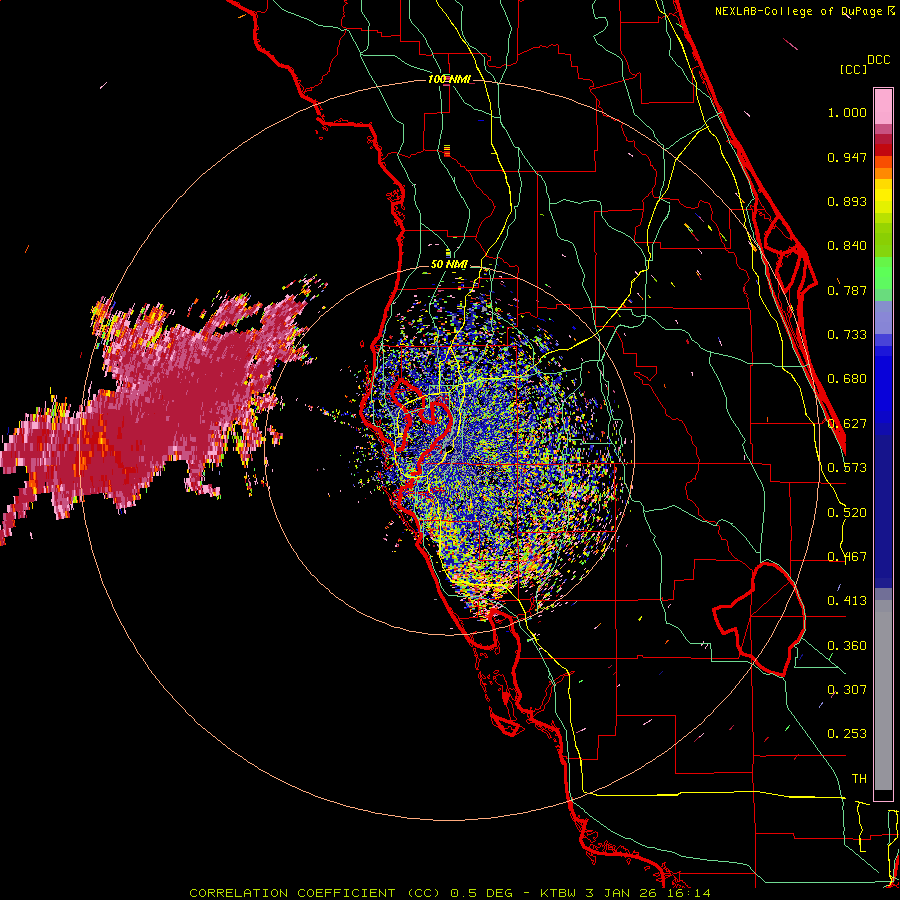Click the DCC product label
This screenshot has height=900, width=900.
[879, 60]
